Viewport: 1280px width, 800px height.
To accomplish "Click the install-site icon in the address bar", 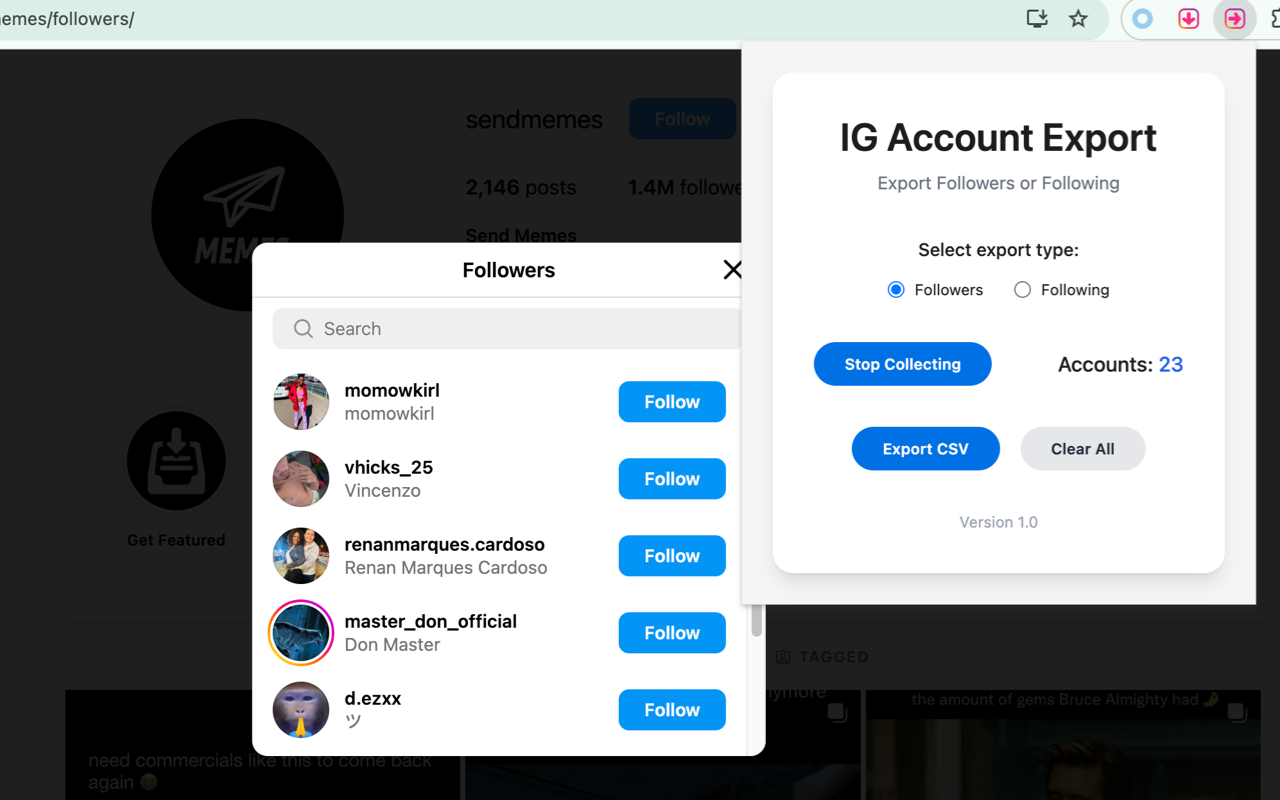I will coord(1036,18).
